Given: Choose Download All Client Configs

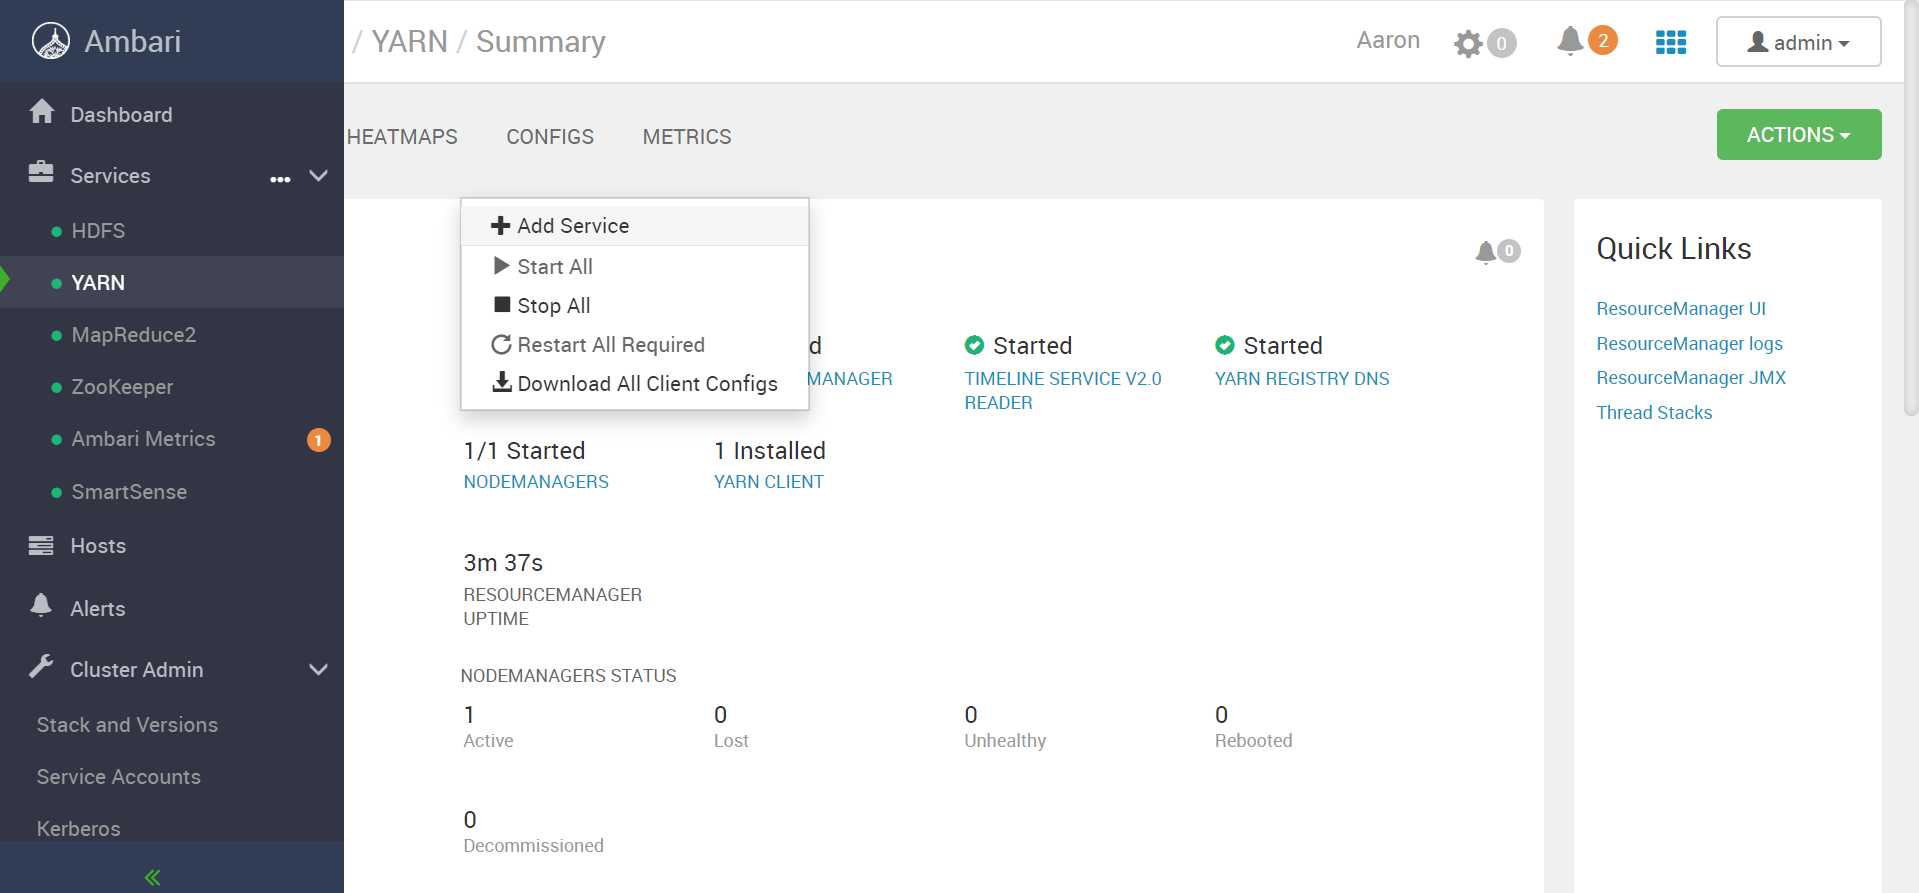Looking at the screenshot, I should [x=634, y=384].
